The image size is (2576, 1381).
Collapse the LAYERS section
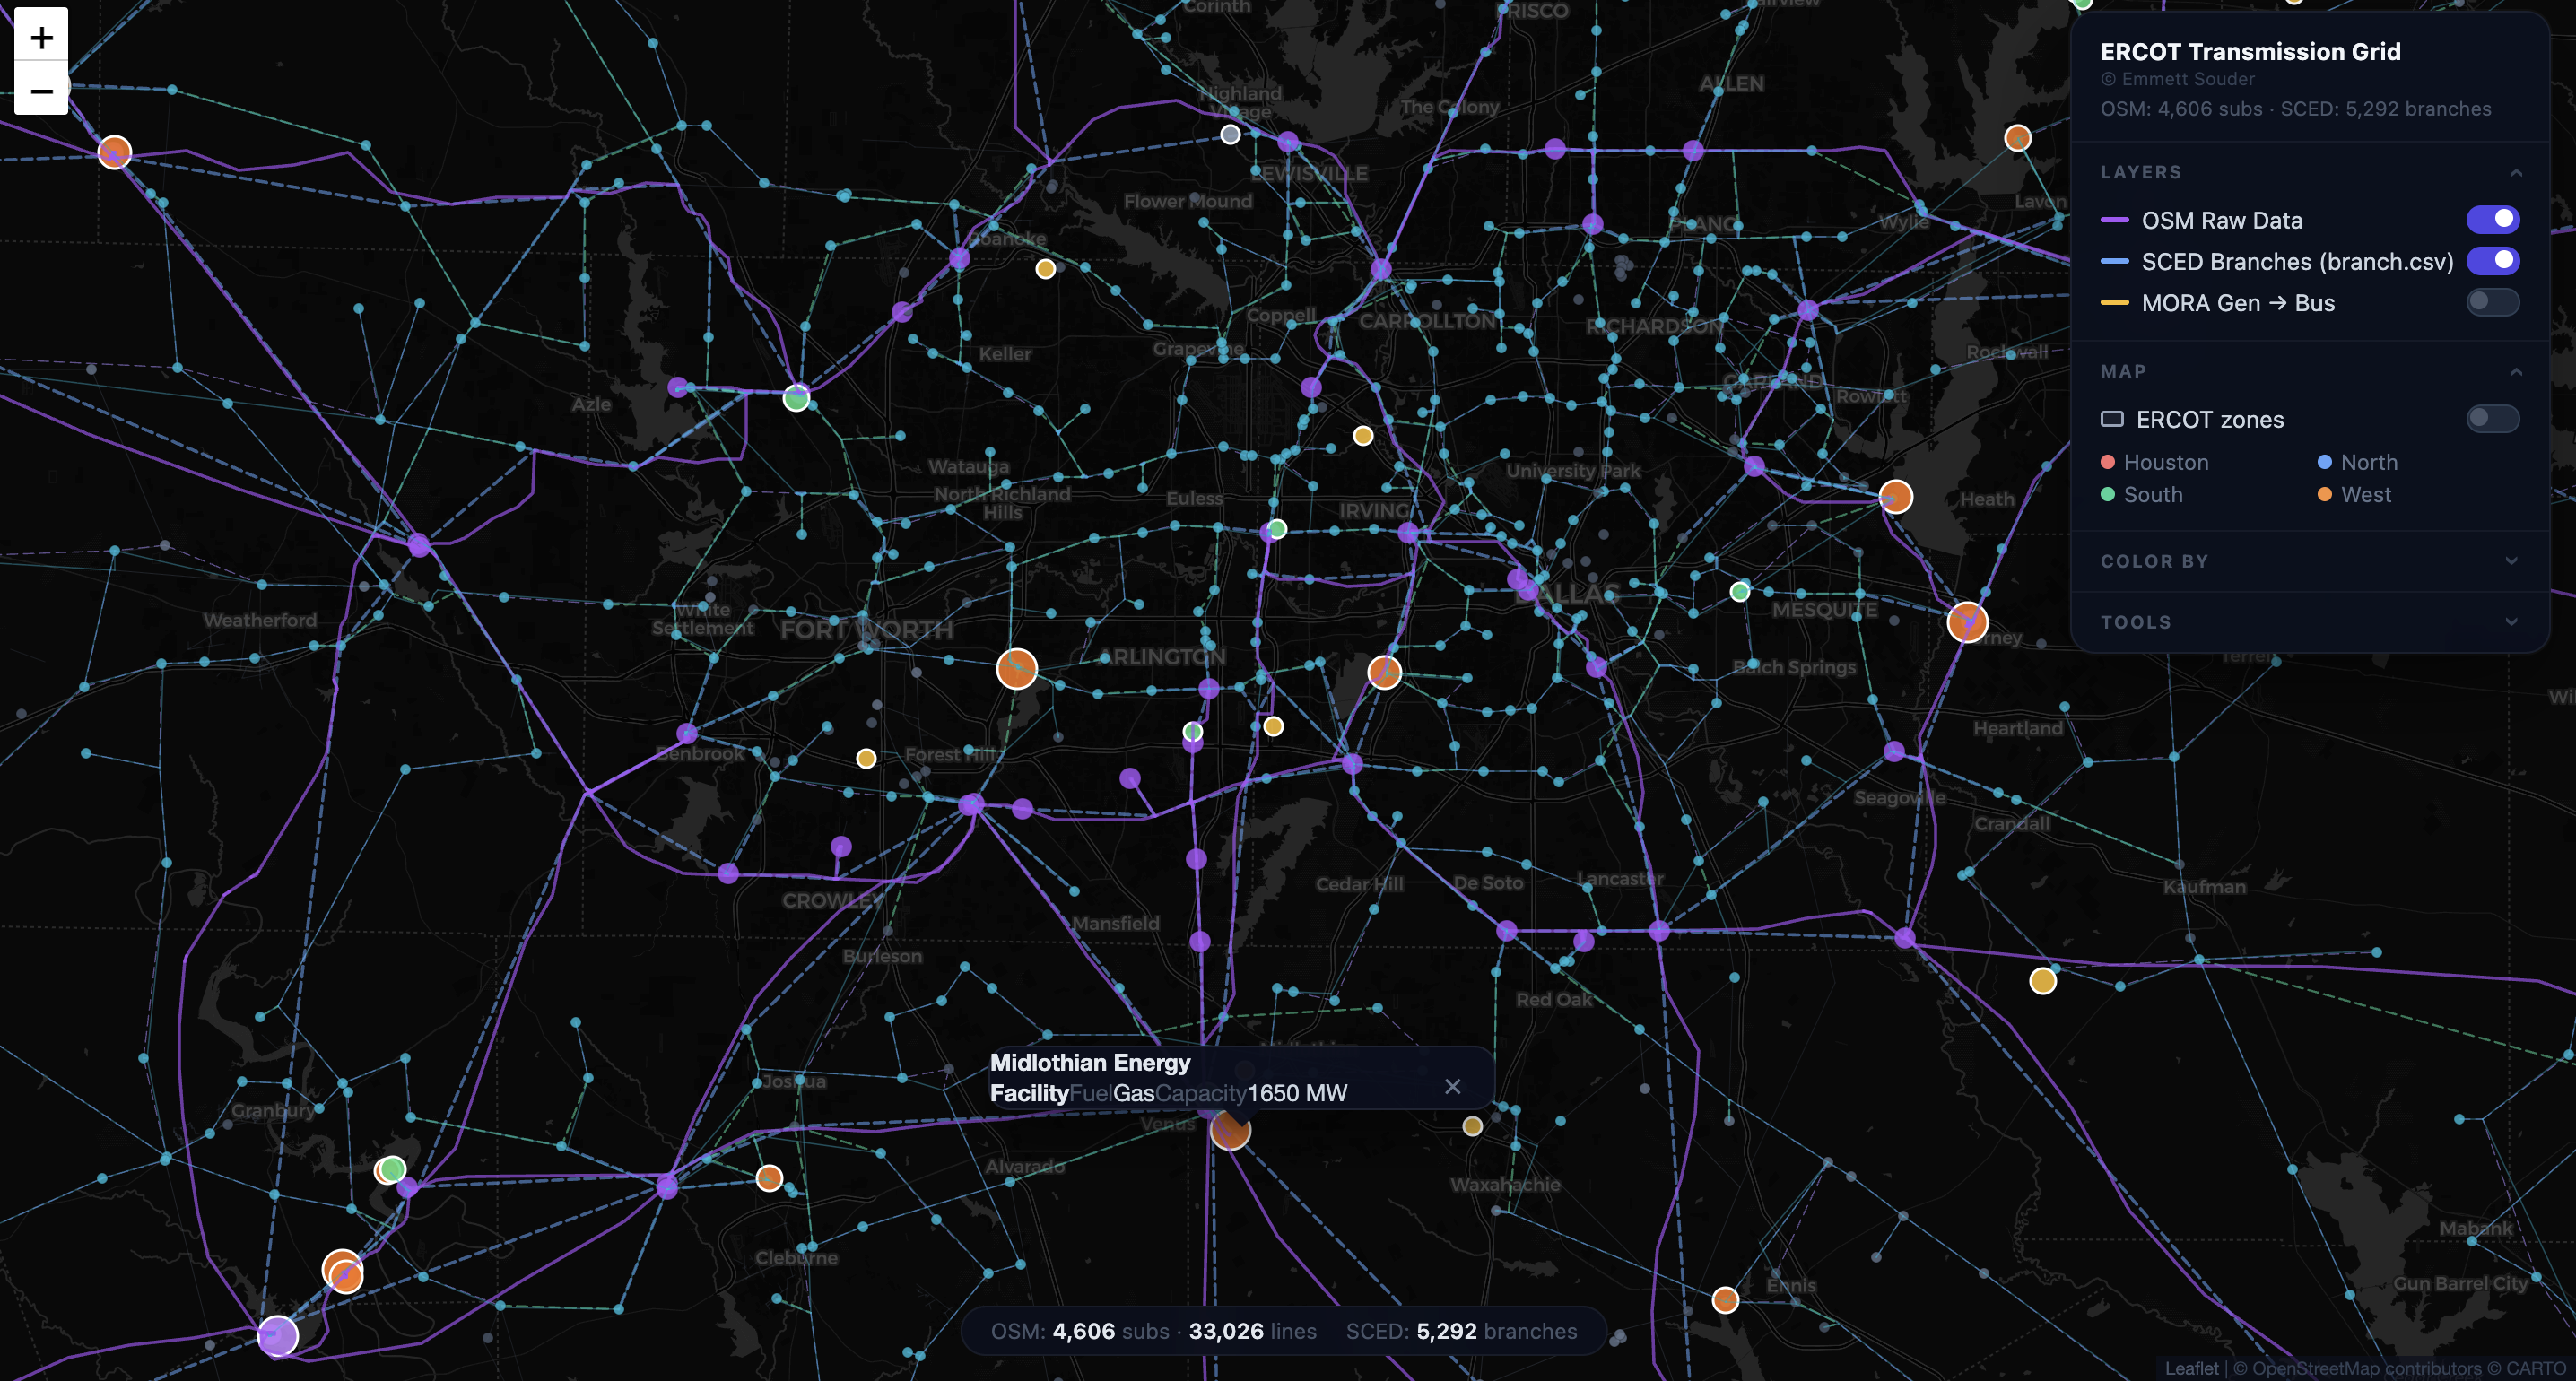click(x=2516, y=173)
